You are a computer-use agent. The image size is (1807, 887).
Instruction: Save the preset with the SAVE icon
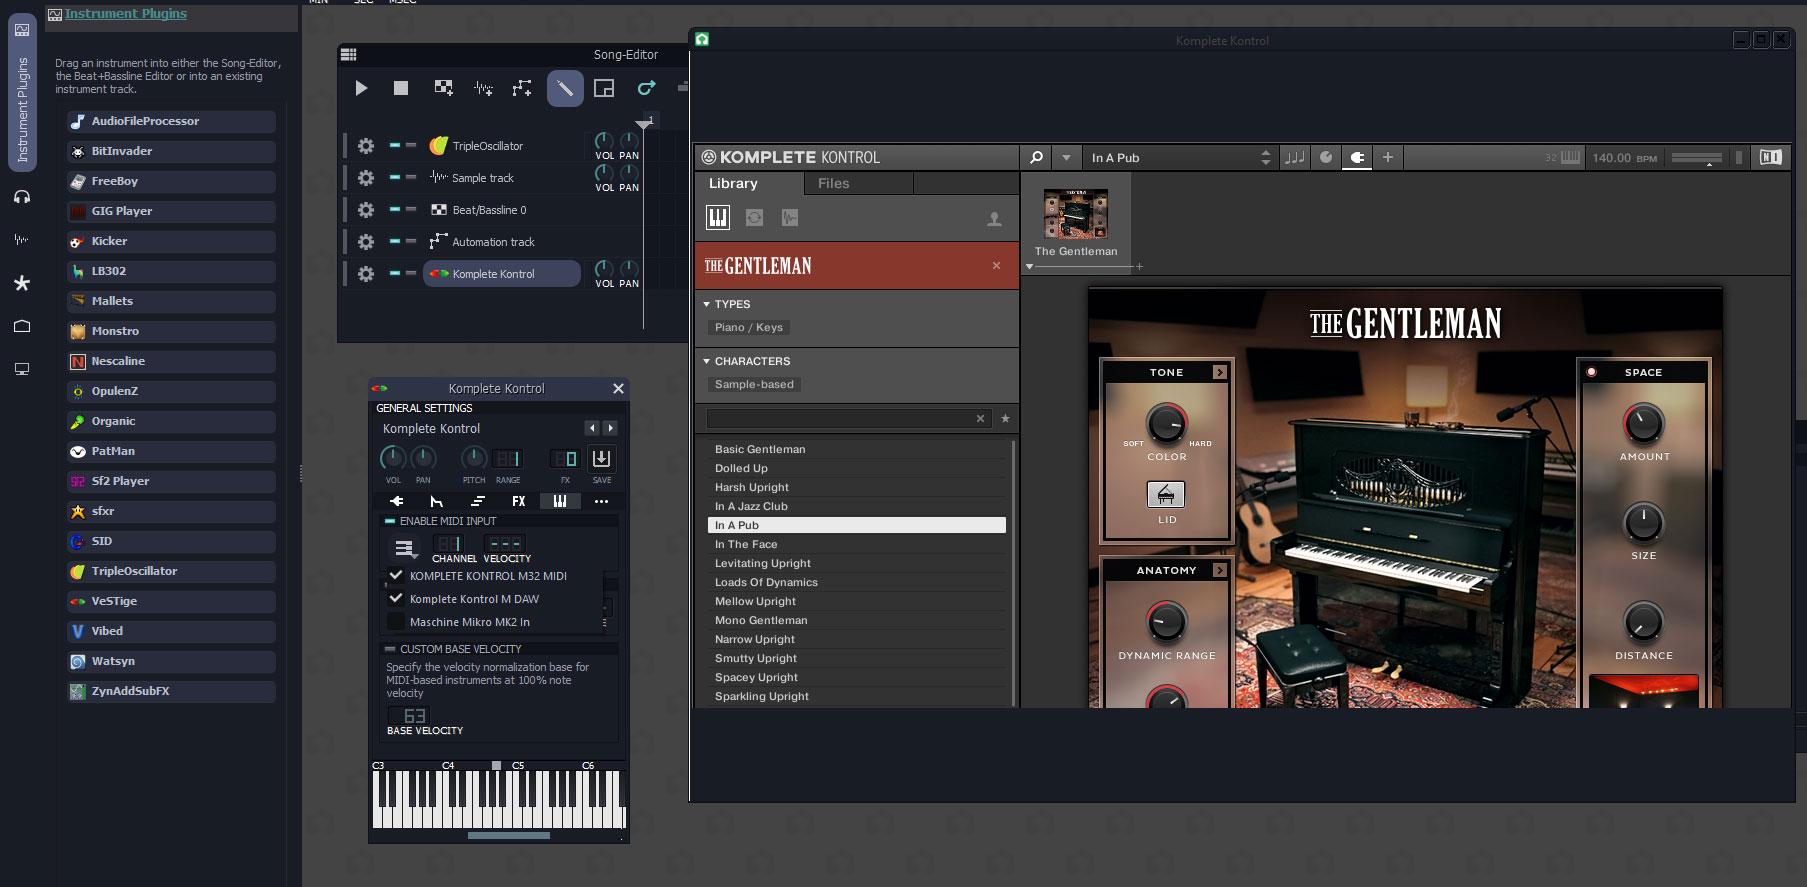coord(601,459)
